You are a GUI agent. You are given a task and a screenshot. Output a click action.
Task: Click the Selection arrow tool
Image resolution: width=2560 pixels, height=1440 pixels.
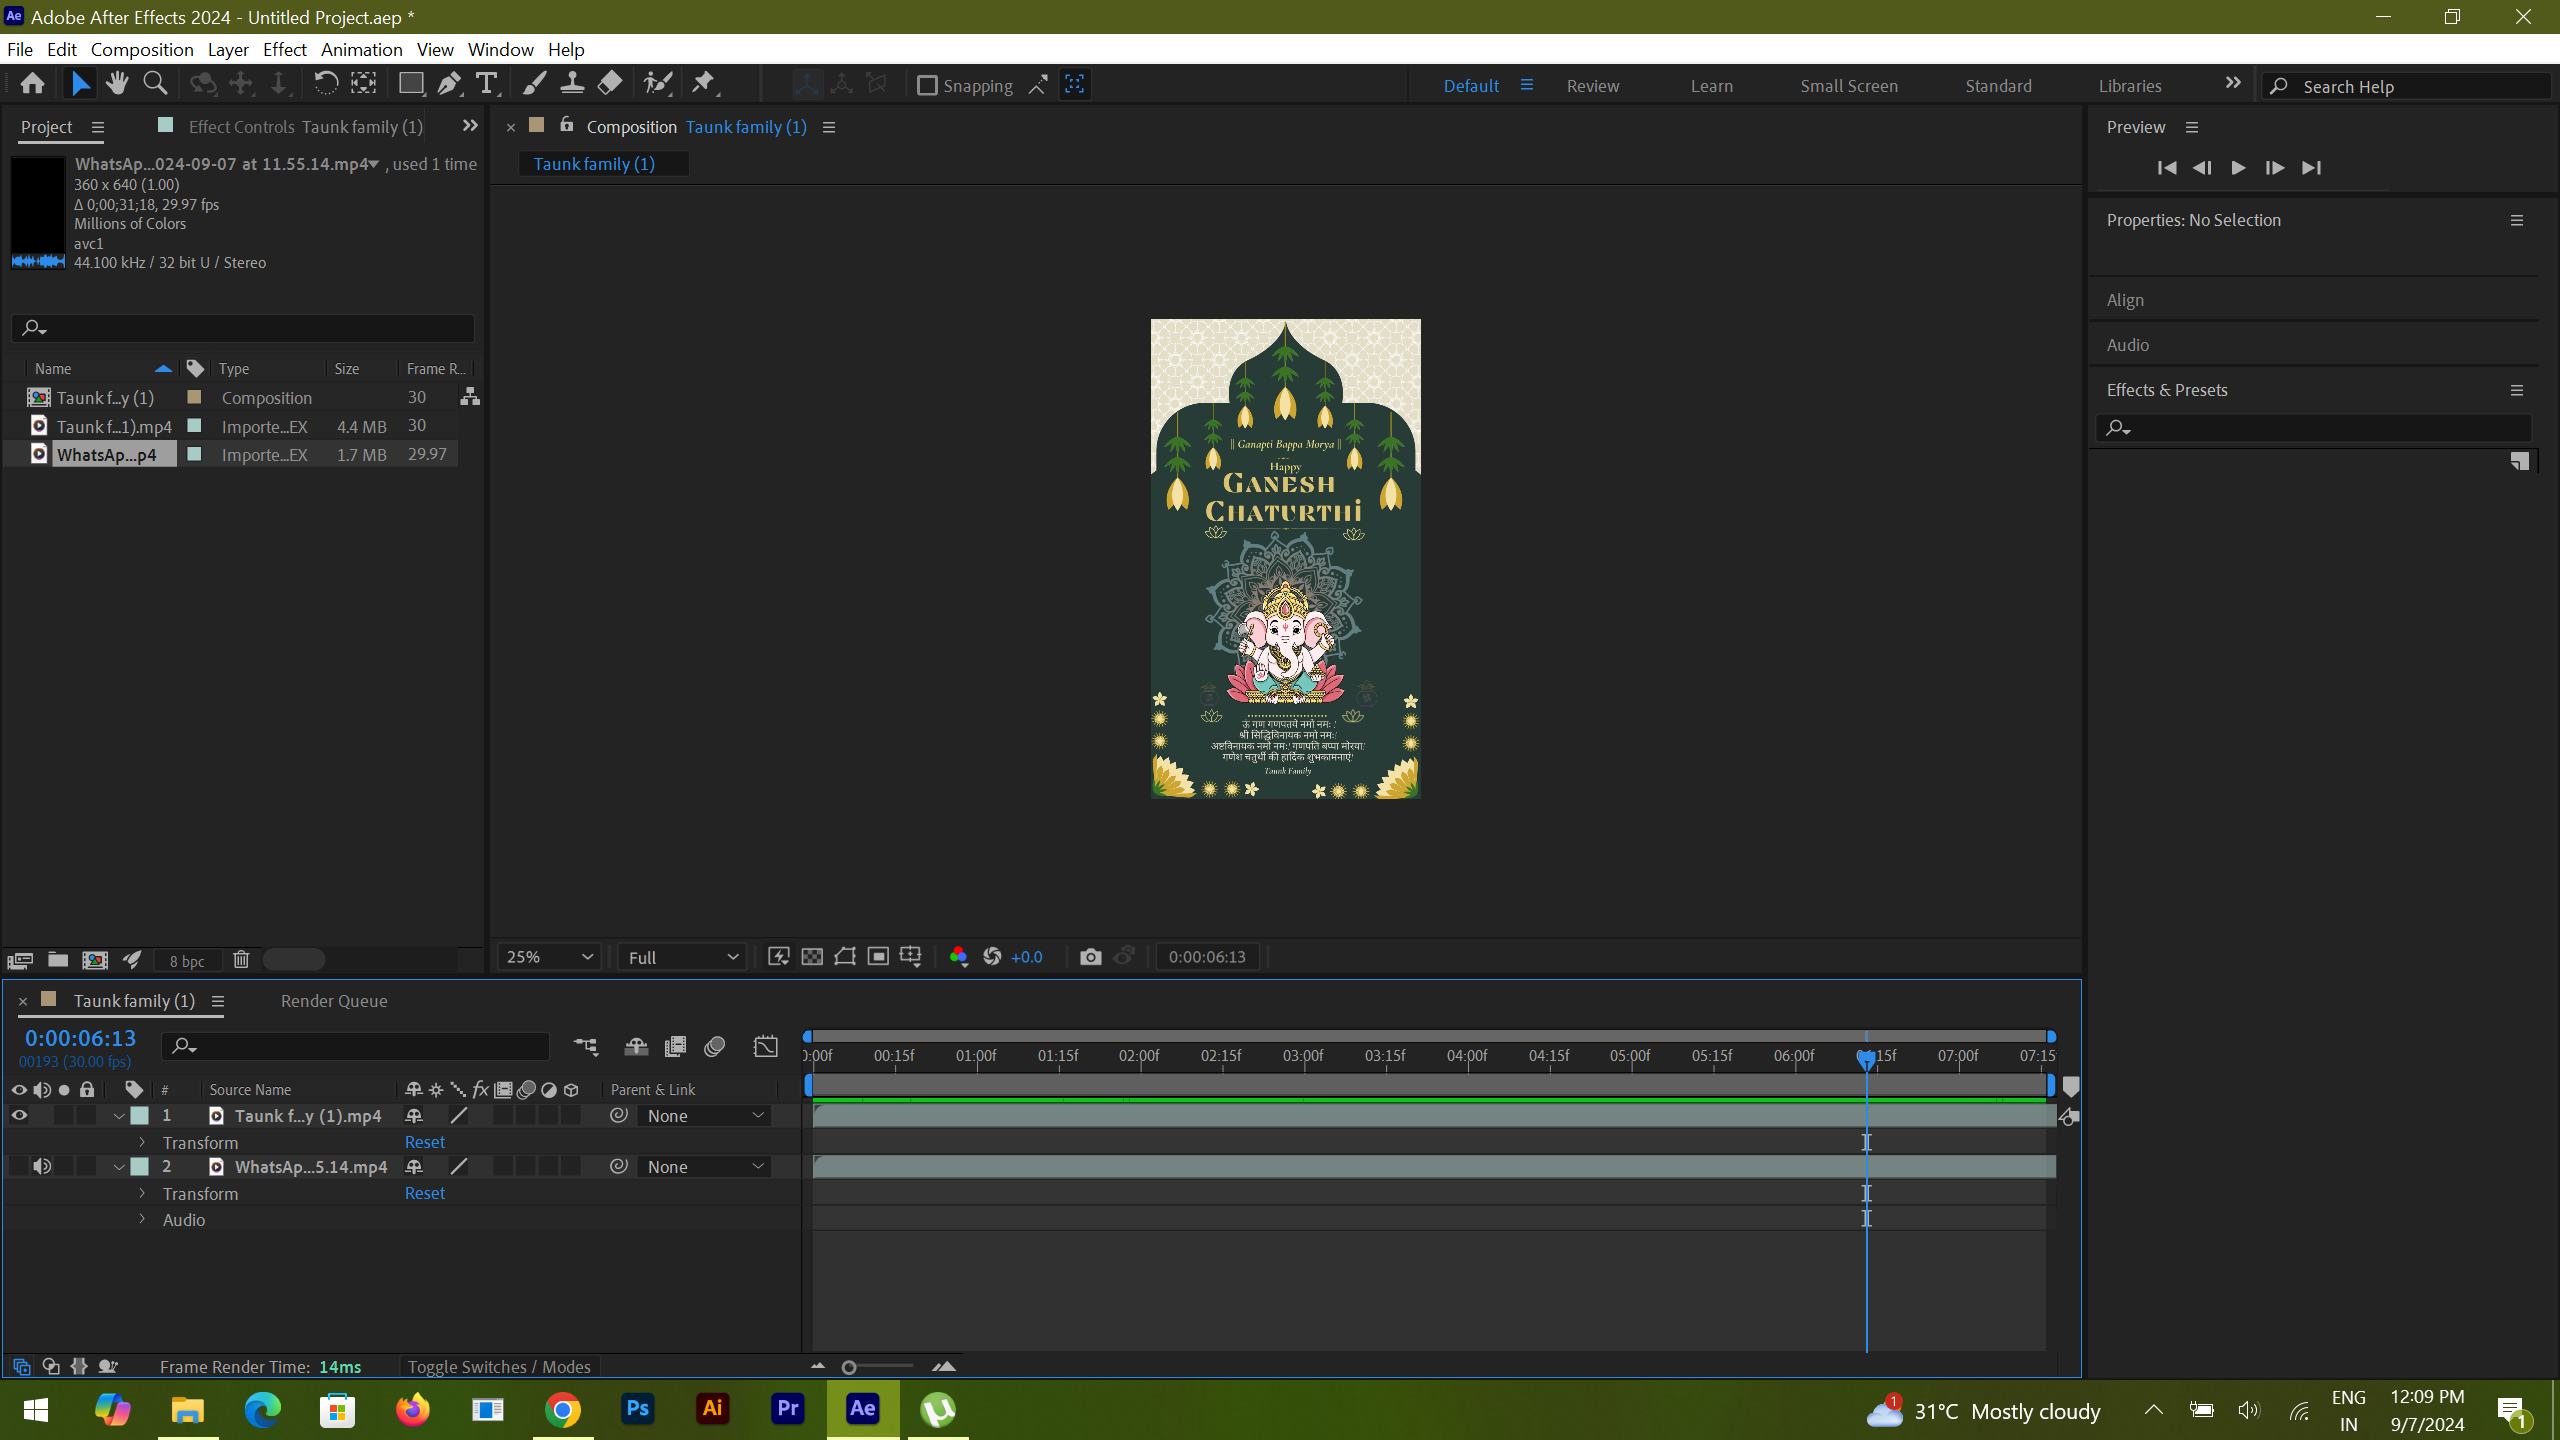80,84
